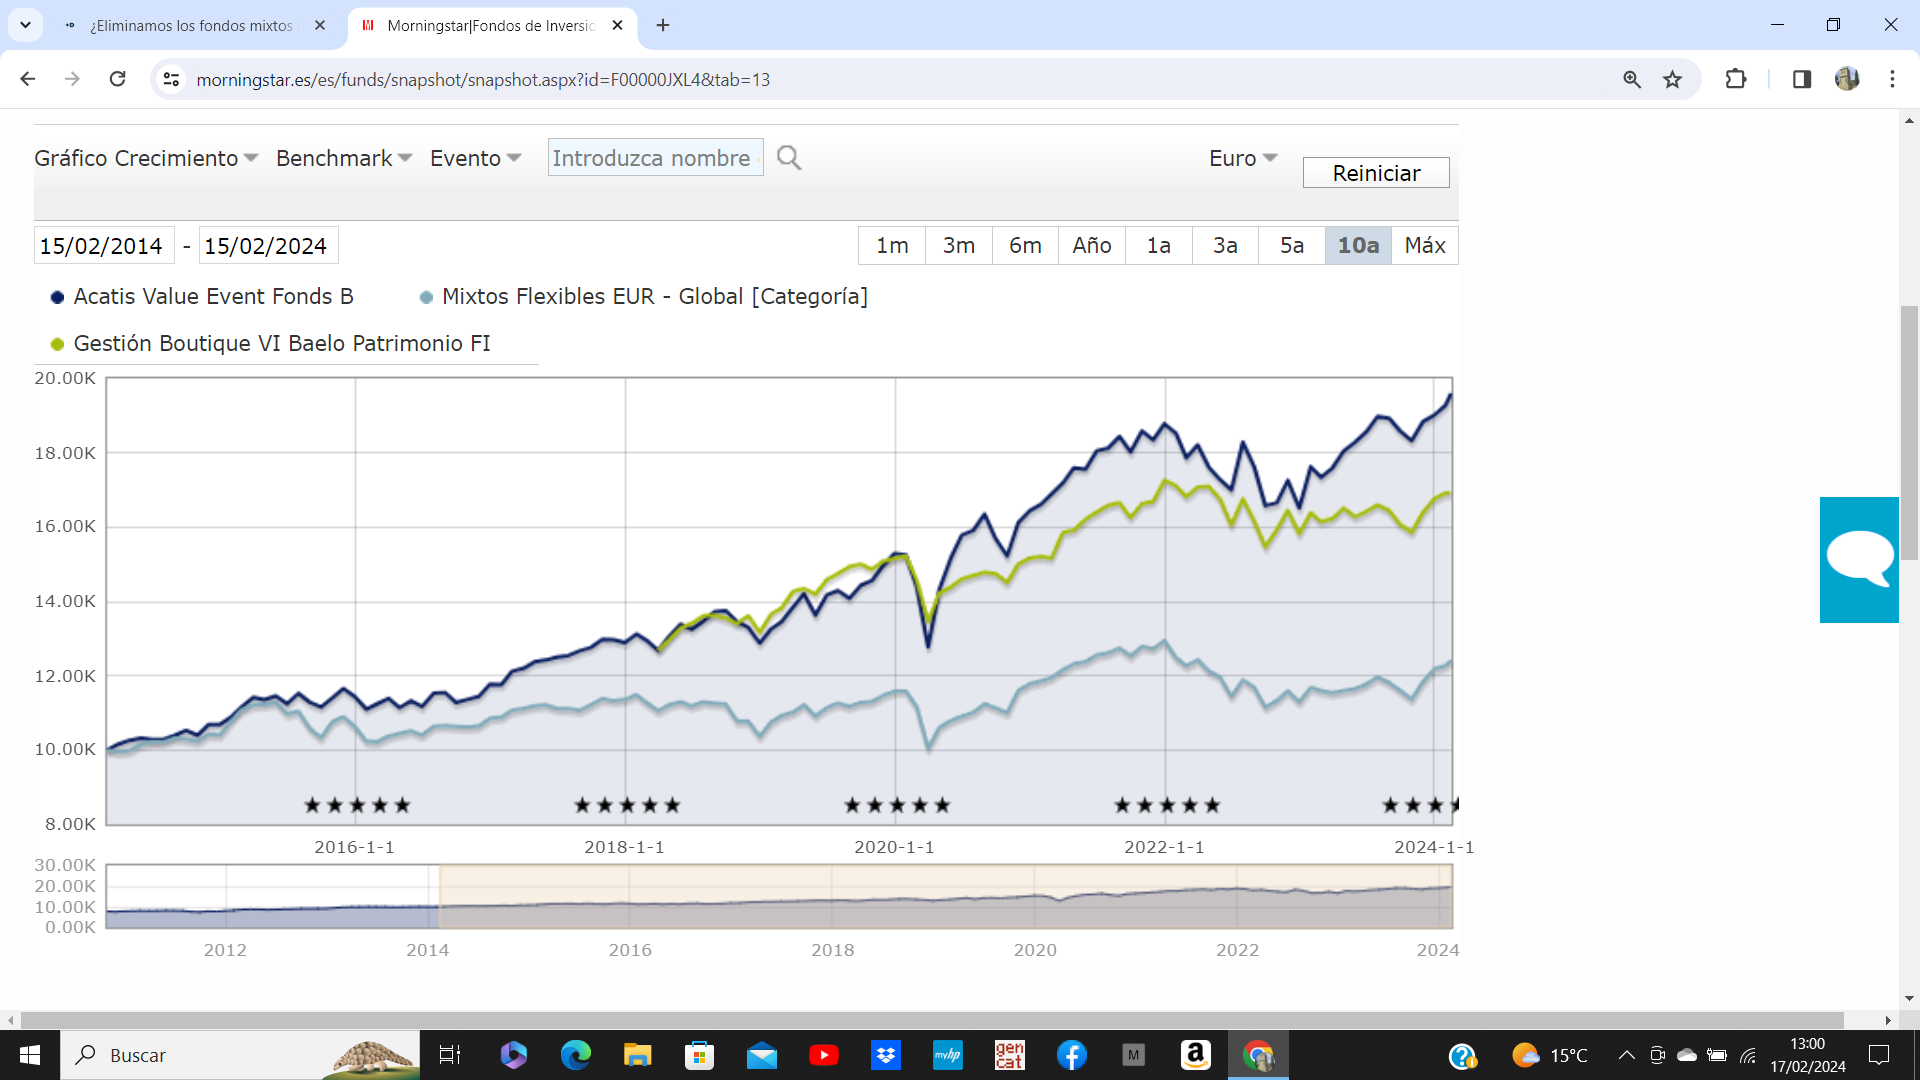Open File Explorer from the taskbar

click(638, 1055)
